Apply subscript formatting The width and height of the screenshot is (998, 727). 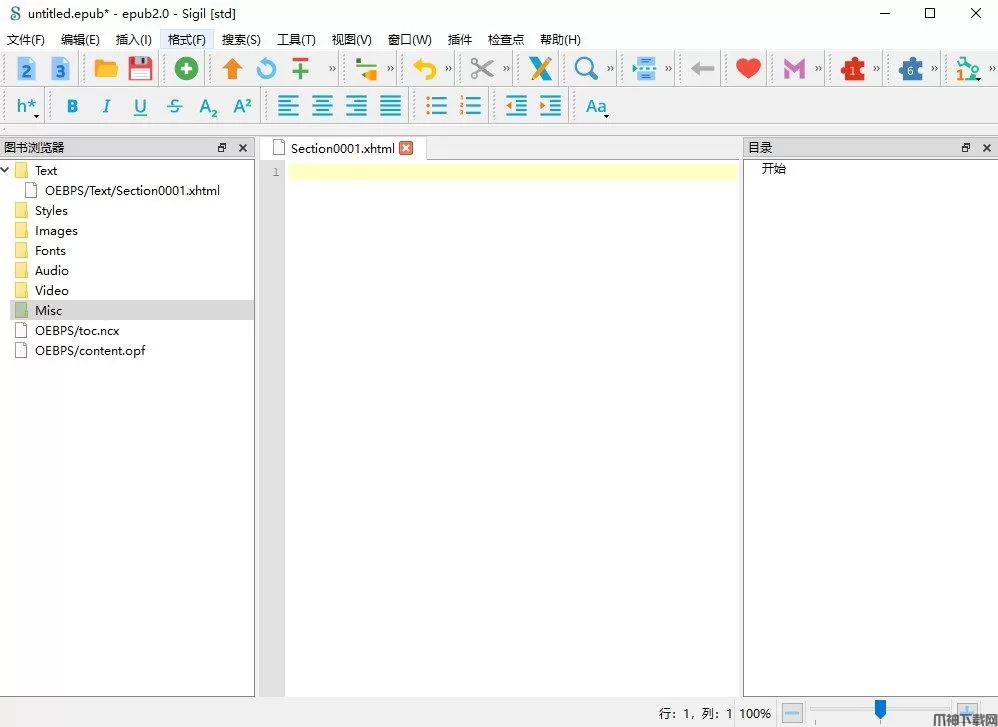click(x=208, y=107)
